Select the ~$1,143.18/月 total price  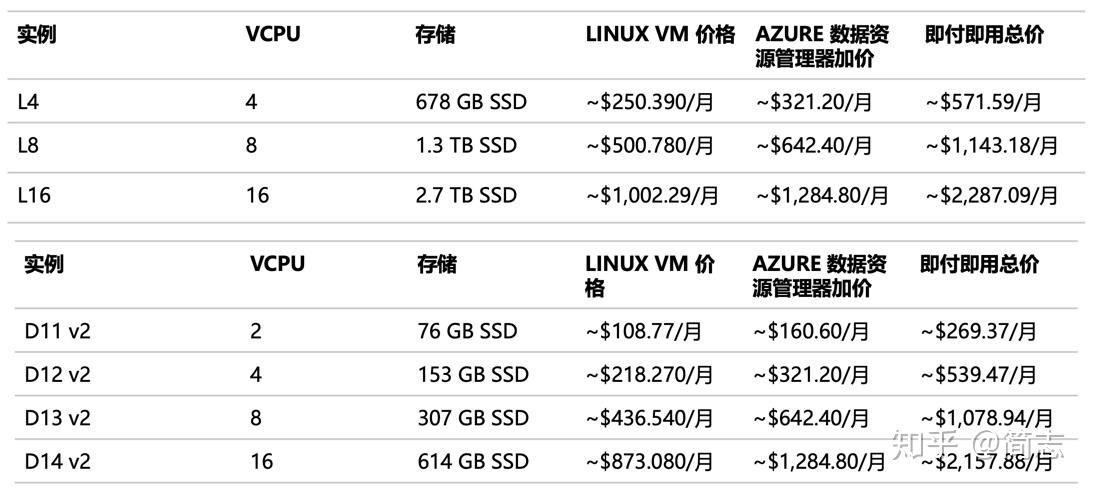coord(991,146)
